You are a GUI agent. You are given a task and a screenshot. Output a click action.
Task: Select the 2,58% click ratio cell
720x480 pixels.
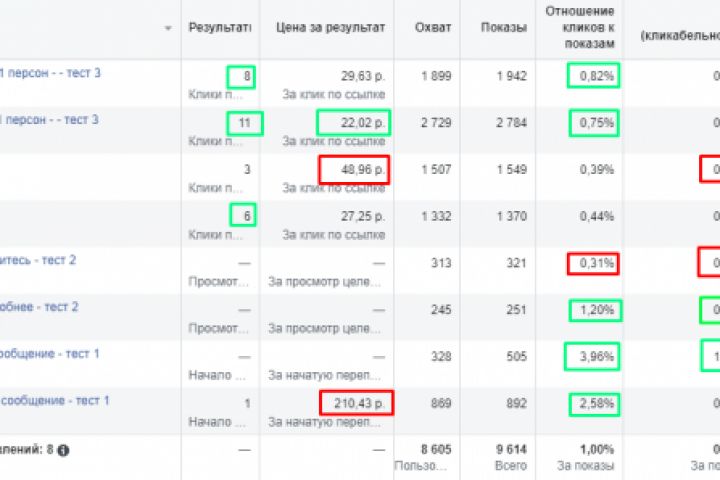593,404
